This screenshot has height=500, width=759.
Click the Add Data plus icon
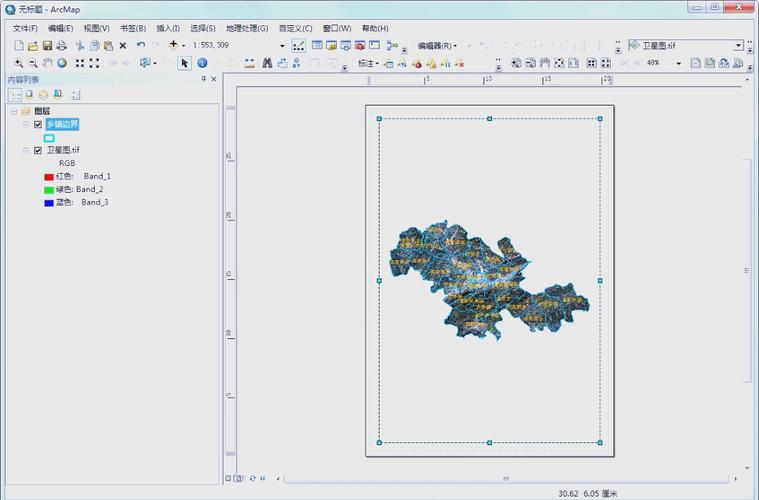[173, 45]
